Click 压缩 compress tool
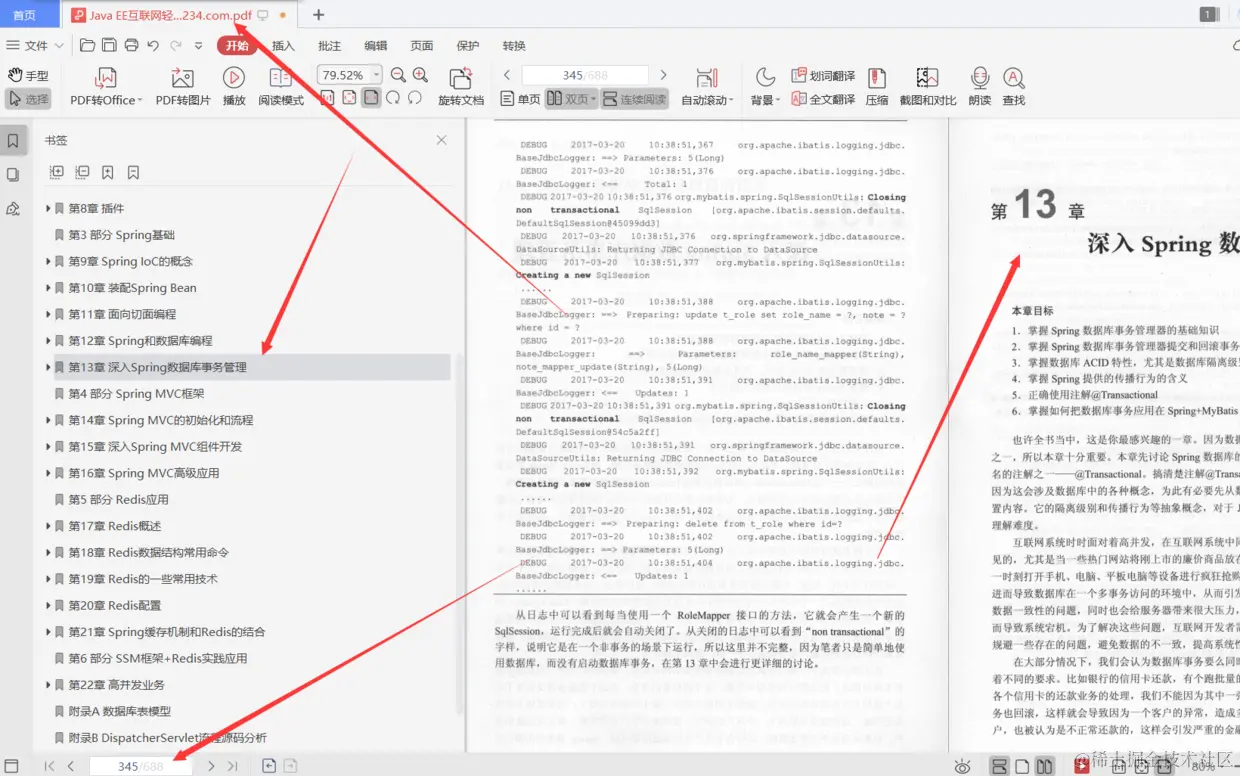Viewport: 1240px width, 776px height. (877, 87)
